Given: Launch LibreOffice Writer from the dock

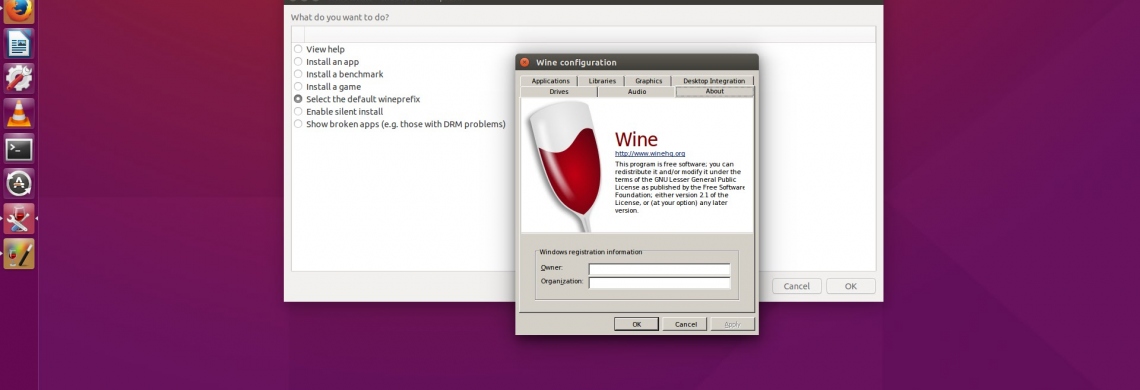Looking at the screenshot, I should [19, 43].
